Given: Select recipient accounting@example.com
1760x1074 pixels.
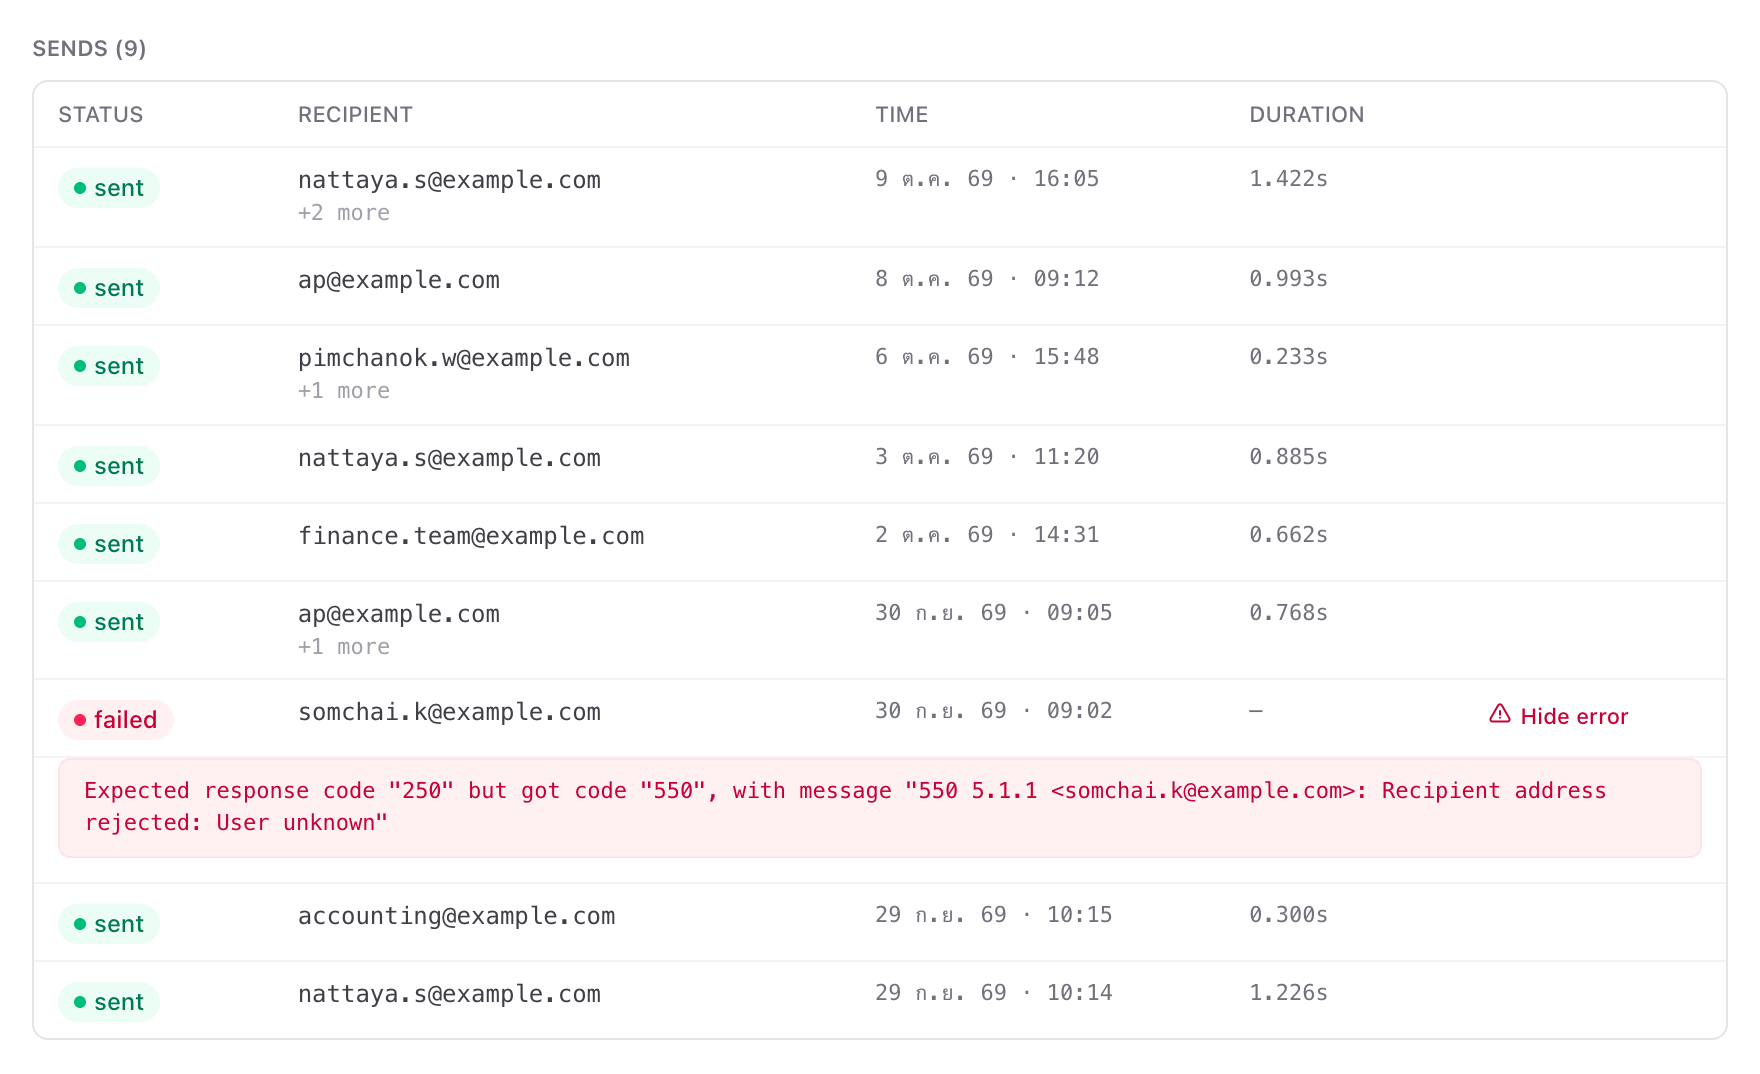Looking at the screenshot, I should 457,916.
